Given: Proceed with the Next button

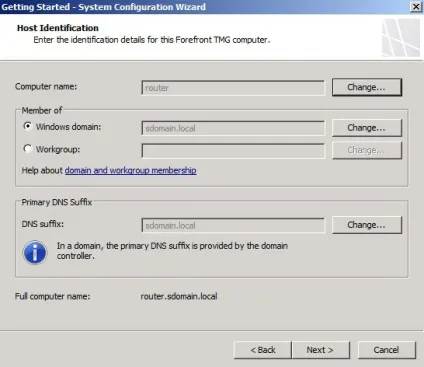Looking at the screenshot, I should 321,350.
